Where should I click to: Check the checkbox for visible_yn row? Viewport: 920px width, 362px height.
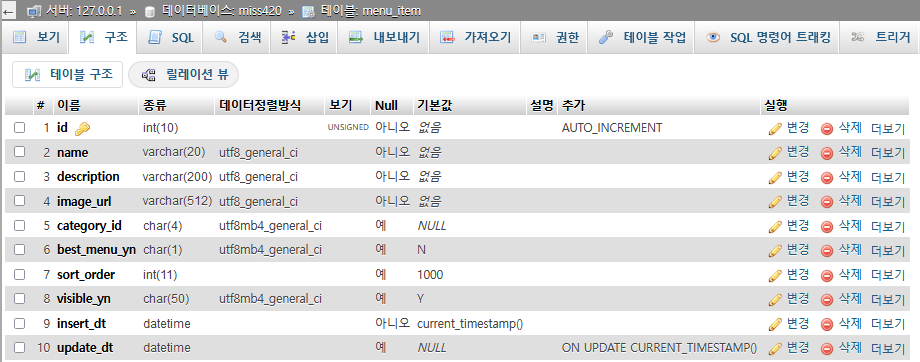point(19,299)
